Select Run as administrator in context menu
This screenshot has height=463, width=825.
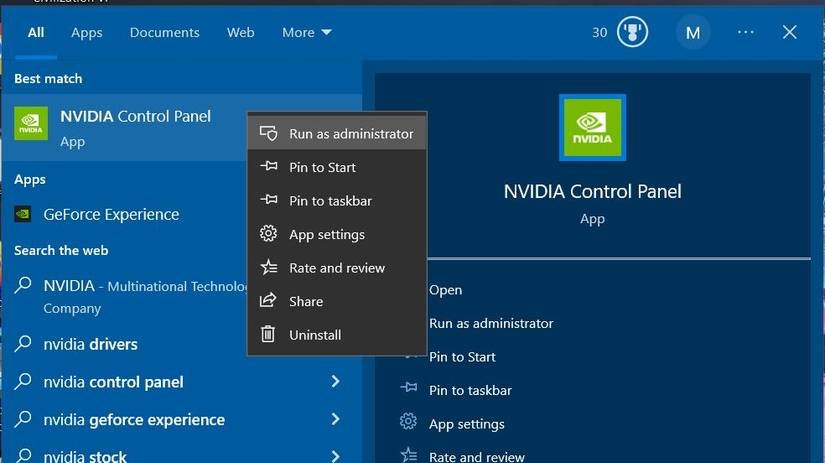[350, 133]
